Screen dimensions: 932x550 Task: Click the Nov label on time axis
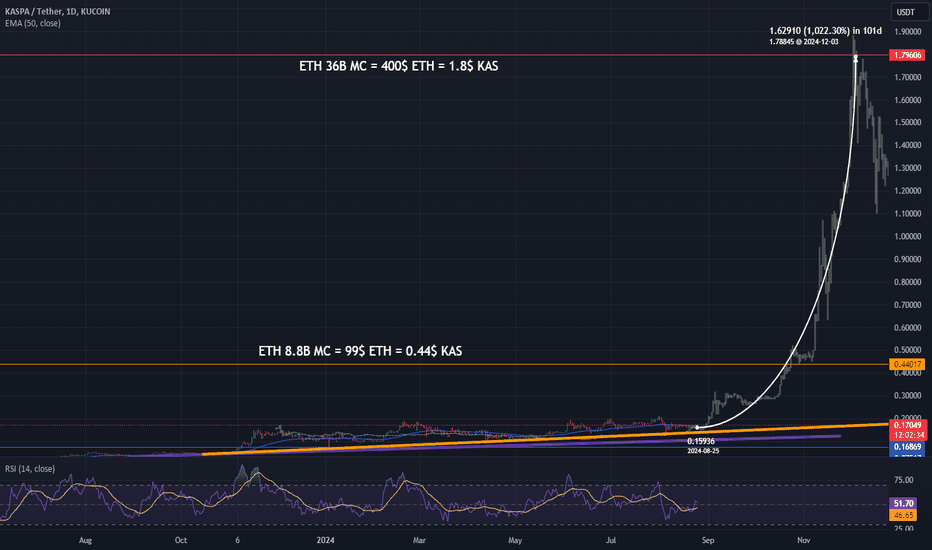804,540
